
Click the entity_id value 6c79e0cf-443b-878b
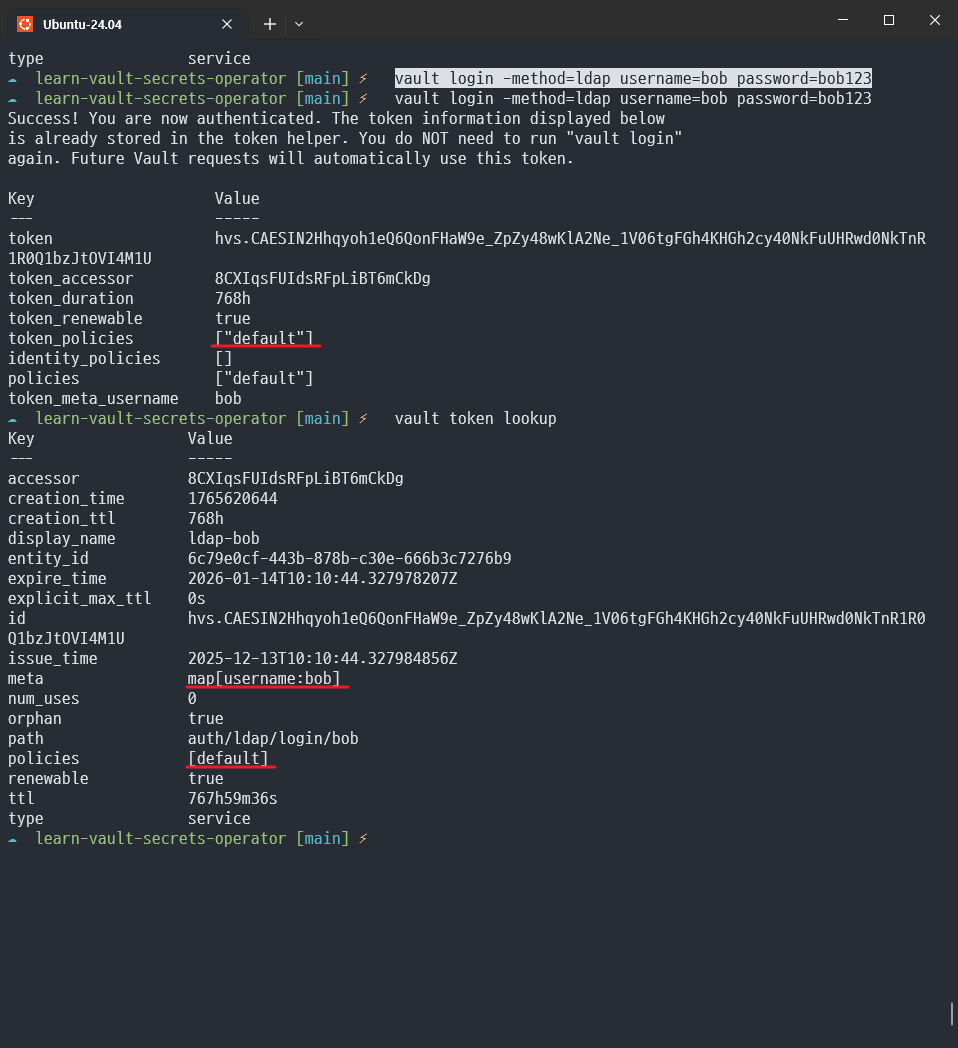click(x=349, y=559)
